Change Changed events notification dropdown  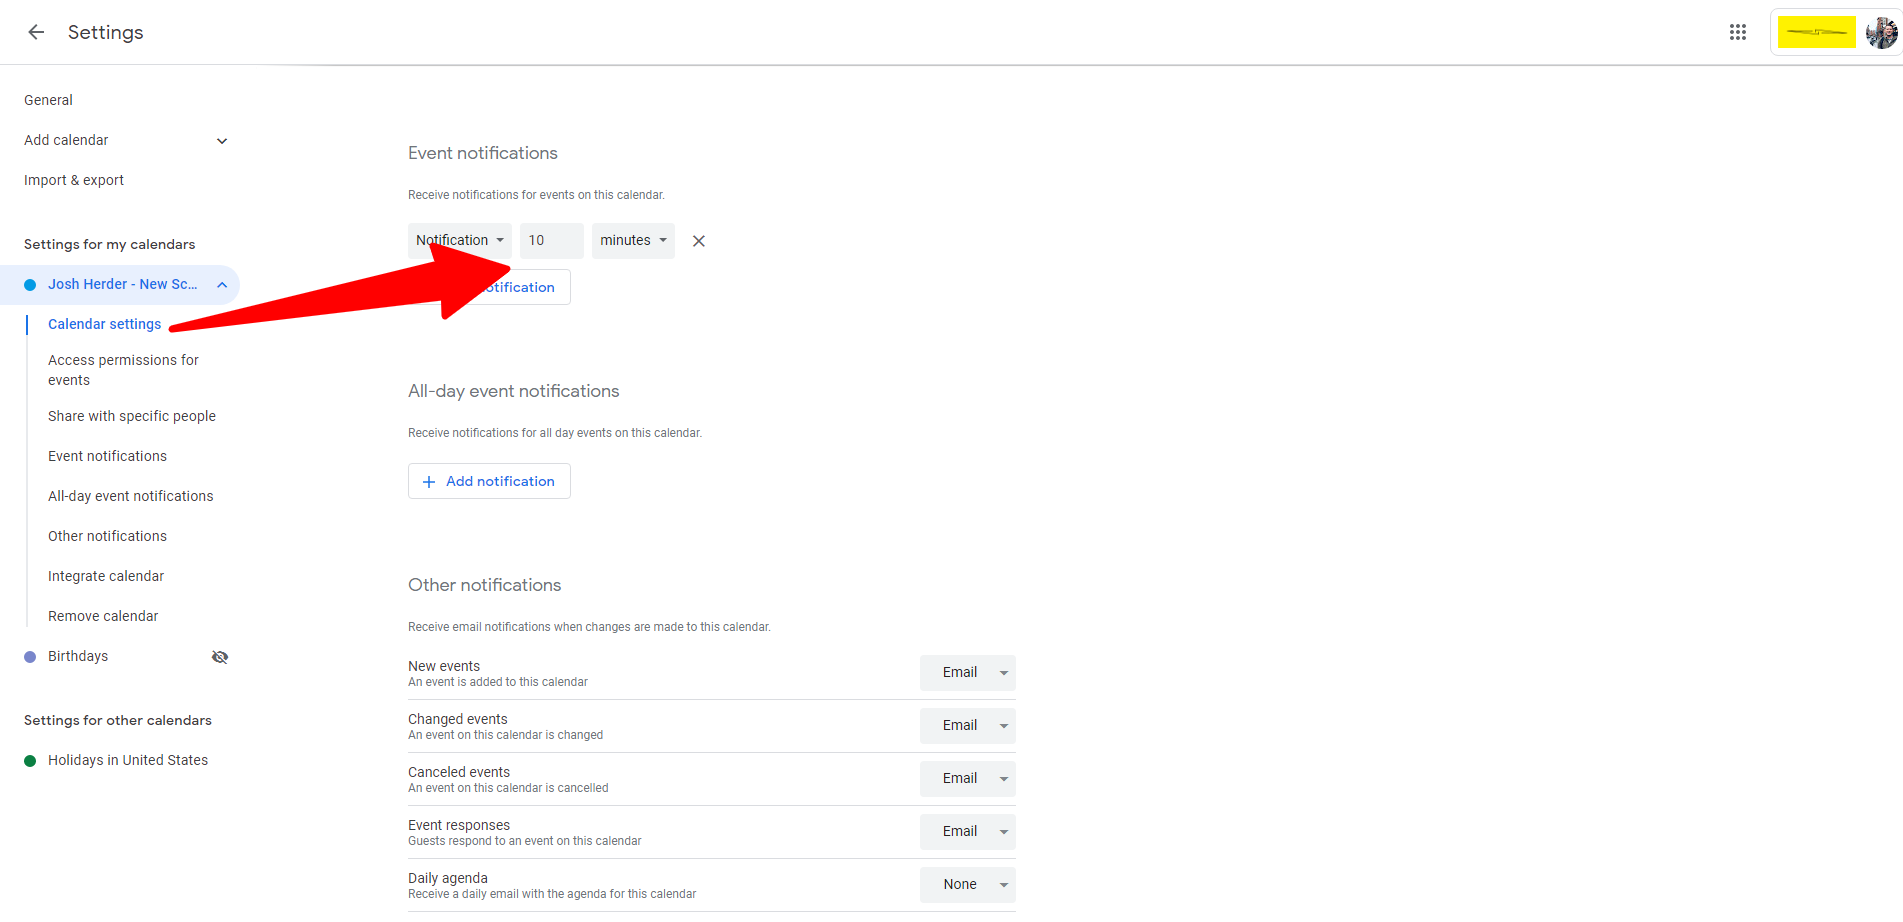click(968, 726)
